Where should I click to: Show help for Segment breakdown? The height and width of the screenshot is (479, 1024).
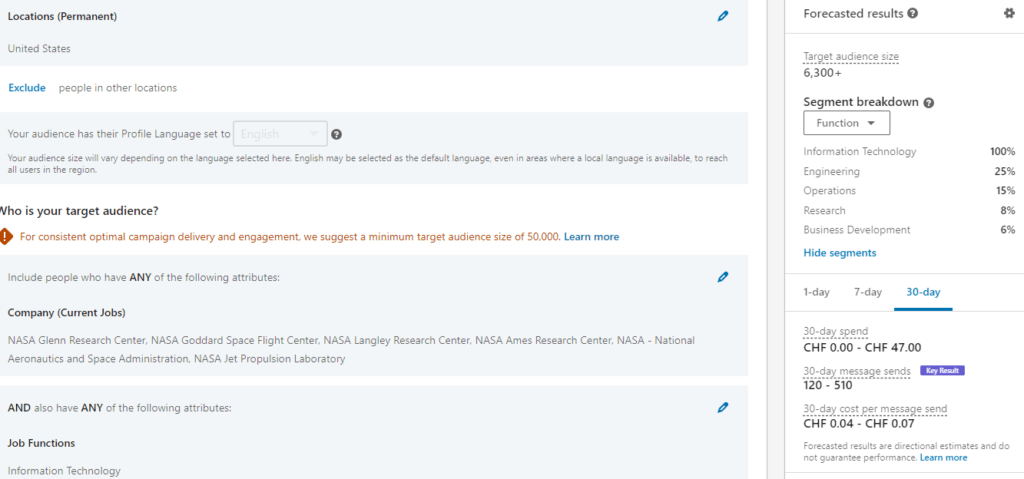(x=929, y=103)
